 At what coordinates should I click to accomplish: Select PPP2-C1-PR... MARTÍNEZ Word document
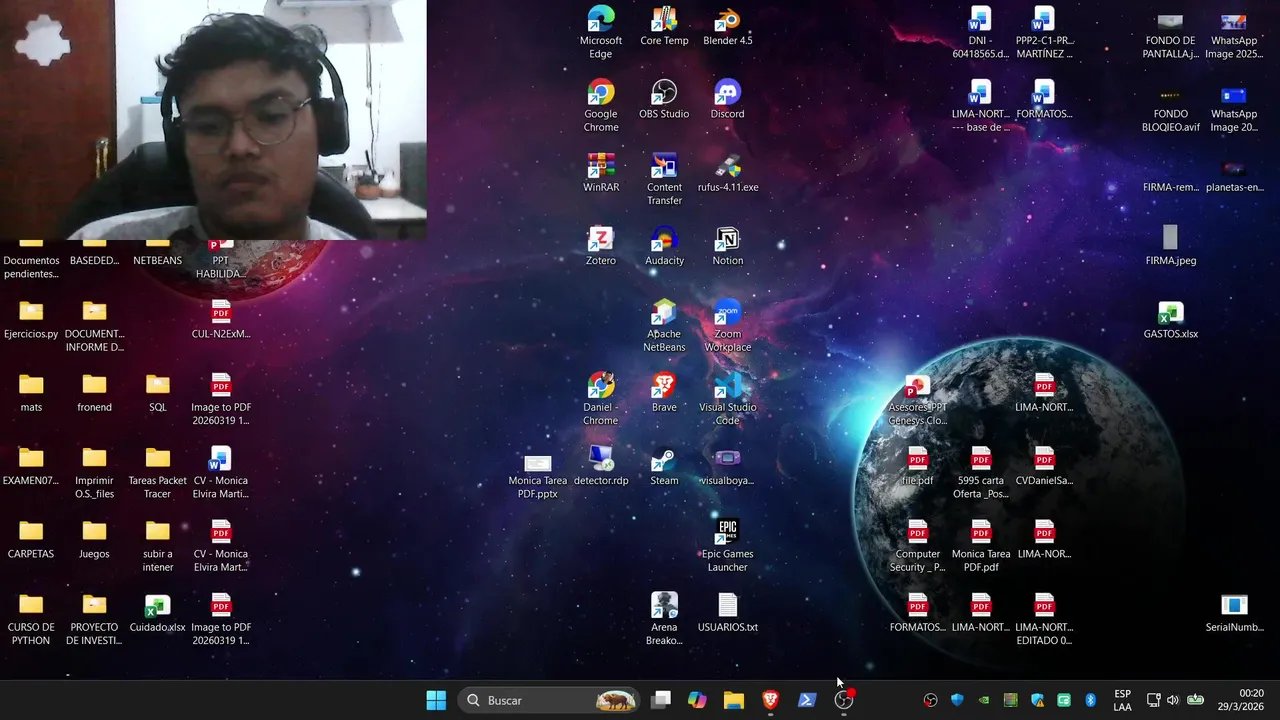1044,32
